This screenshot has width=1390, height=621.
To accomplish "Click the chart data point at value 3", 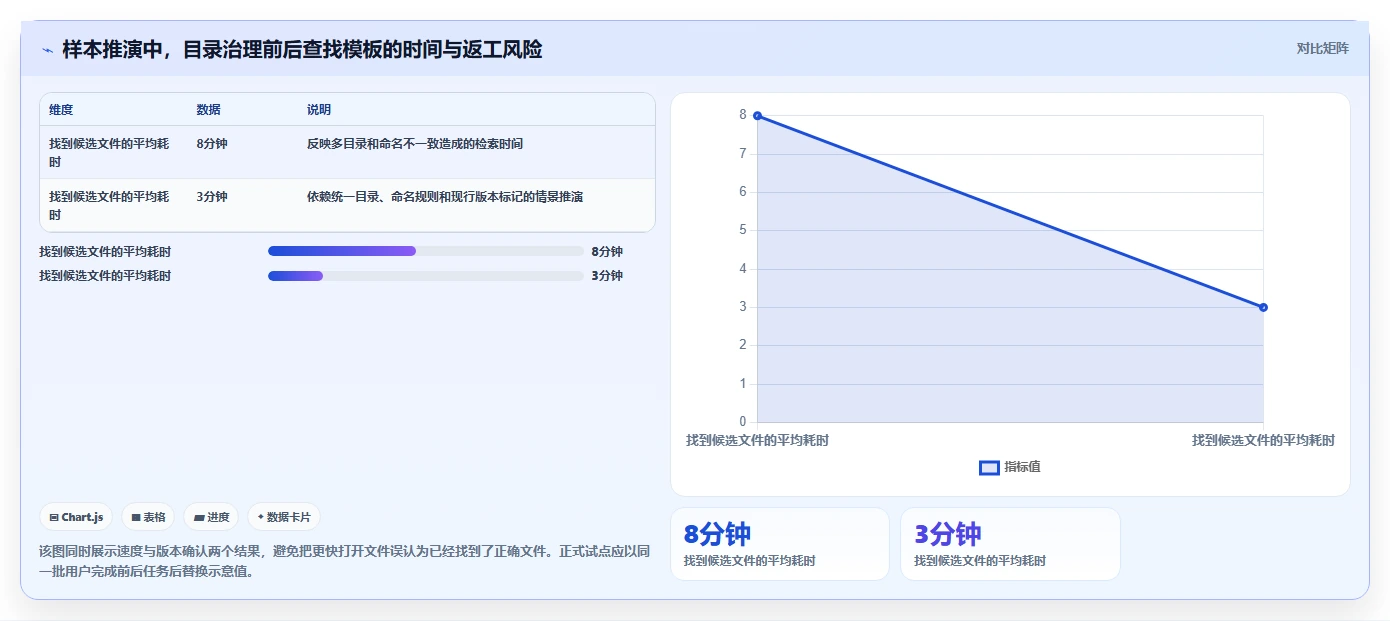I will coord(1263,307).
